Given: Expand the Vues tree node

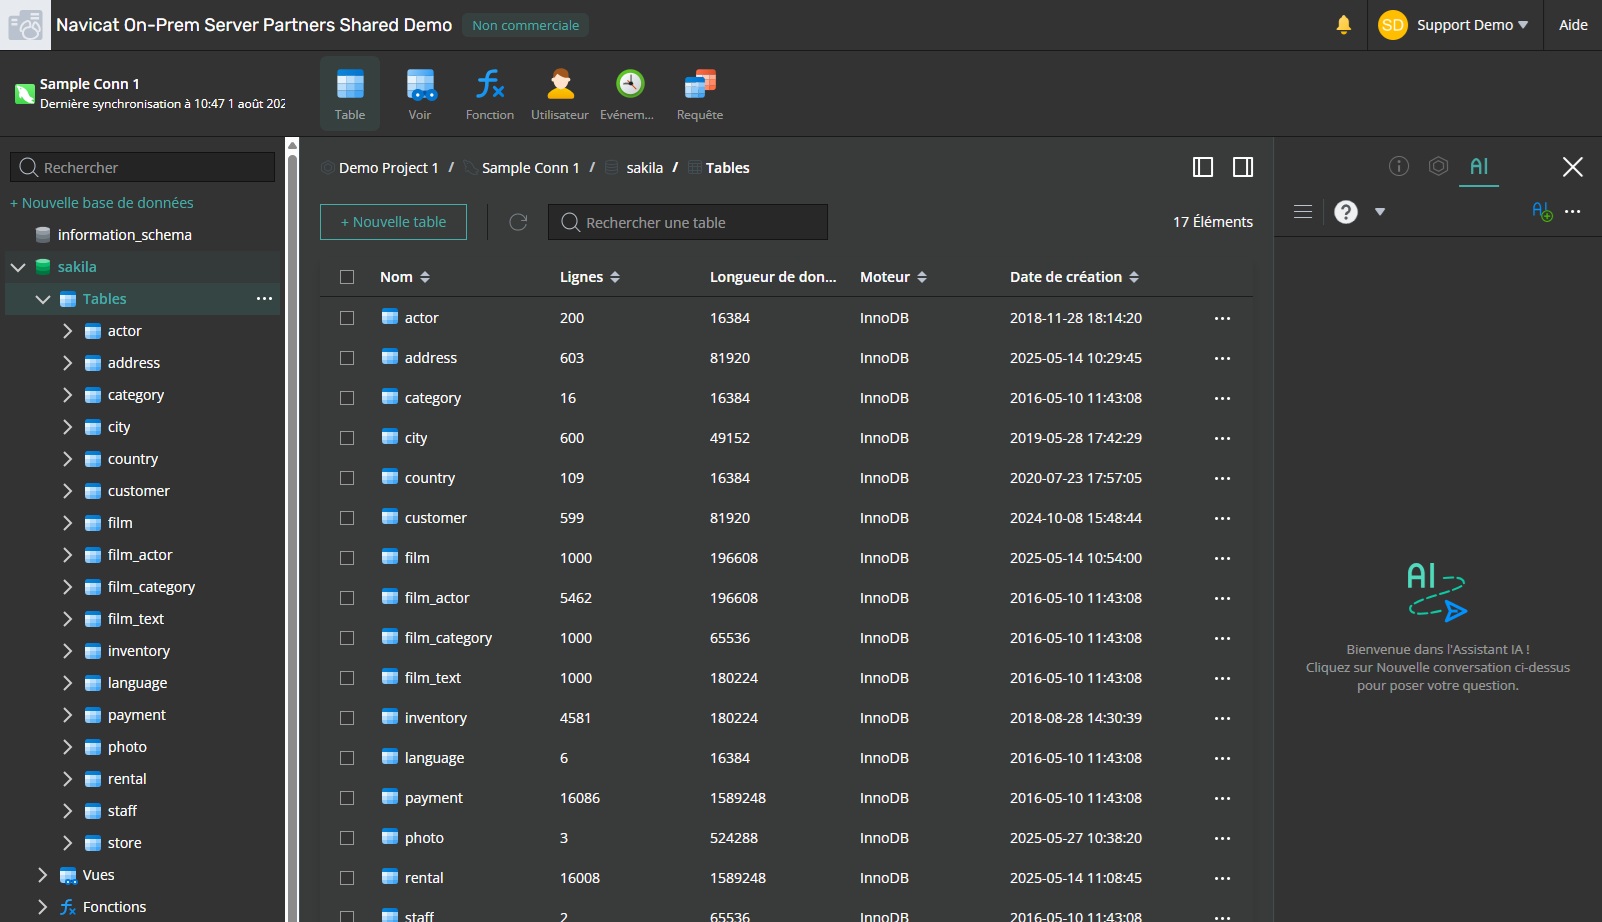Looking at the screenshot, I should (x=42, y=875).
